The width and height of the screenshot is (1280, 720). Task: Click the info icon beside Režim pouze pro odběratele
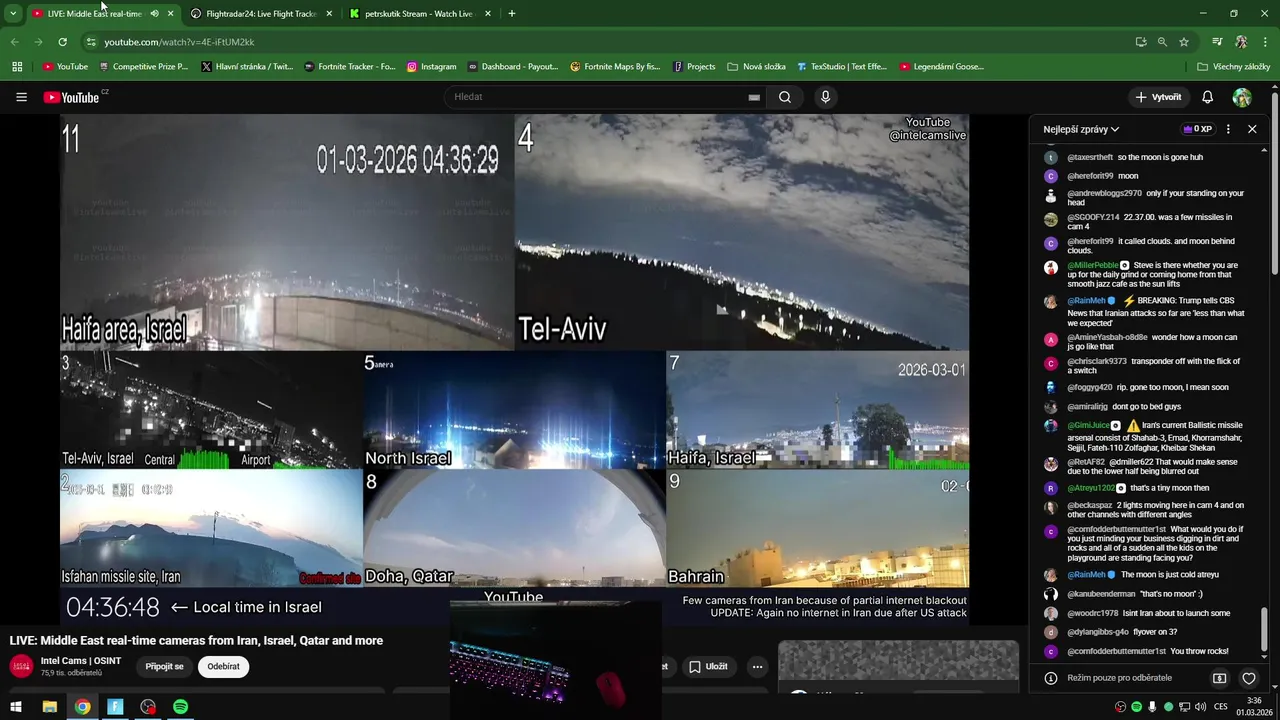pyautogui.click(x=1051, y=678)
